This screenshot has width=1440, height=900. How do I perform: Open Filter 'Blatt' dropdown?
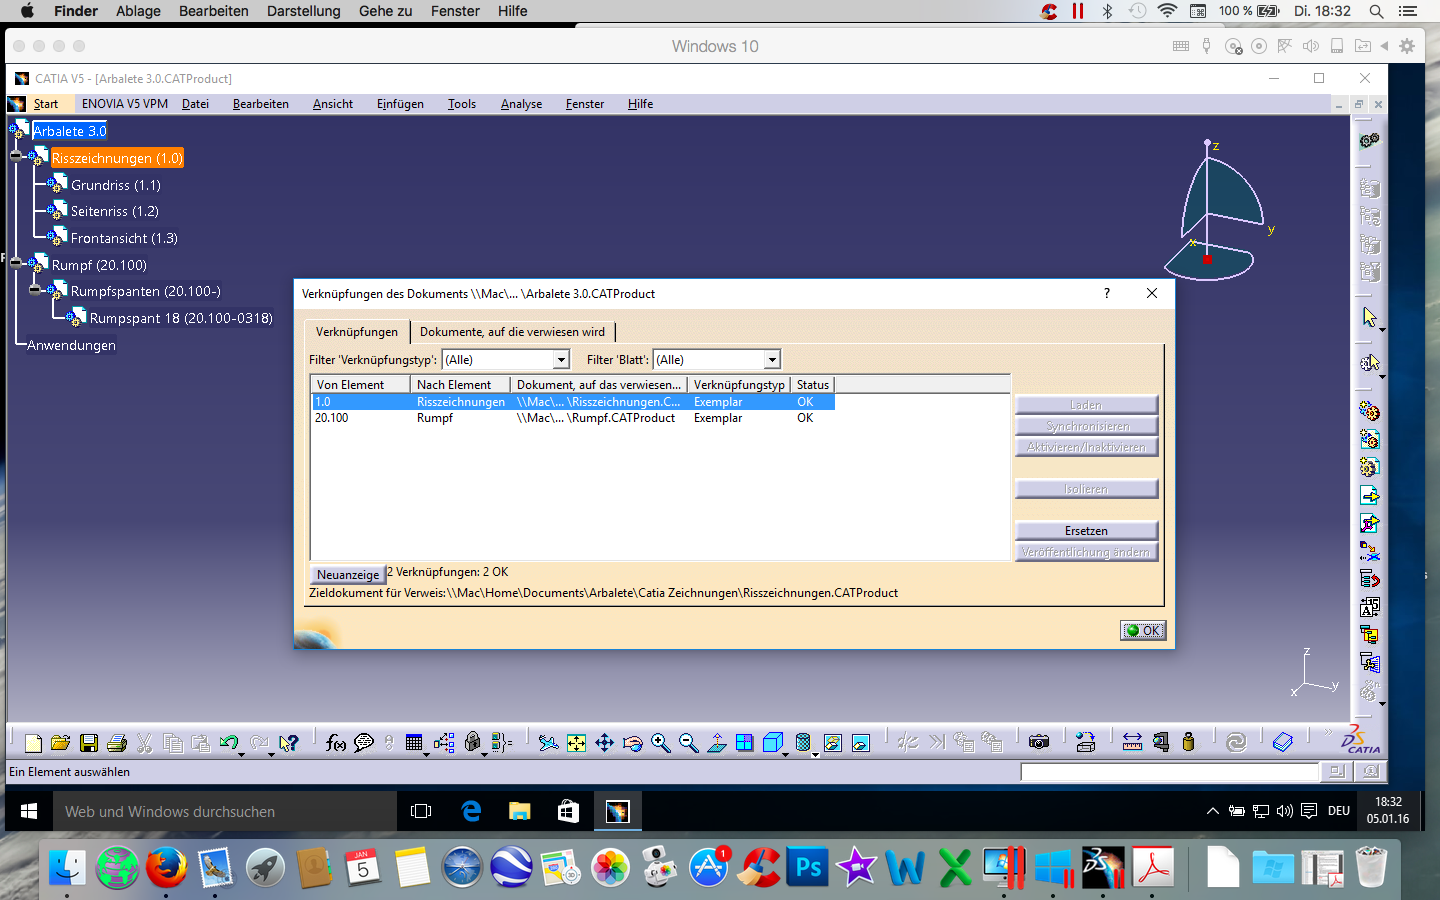(772, 360)
